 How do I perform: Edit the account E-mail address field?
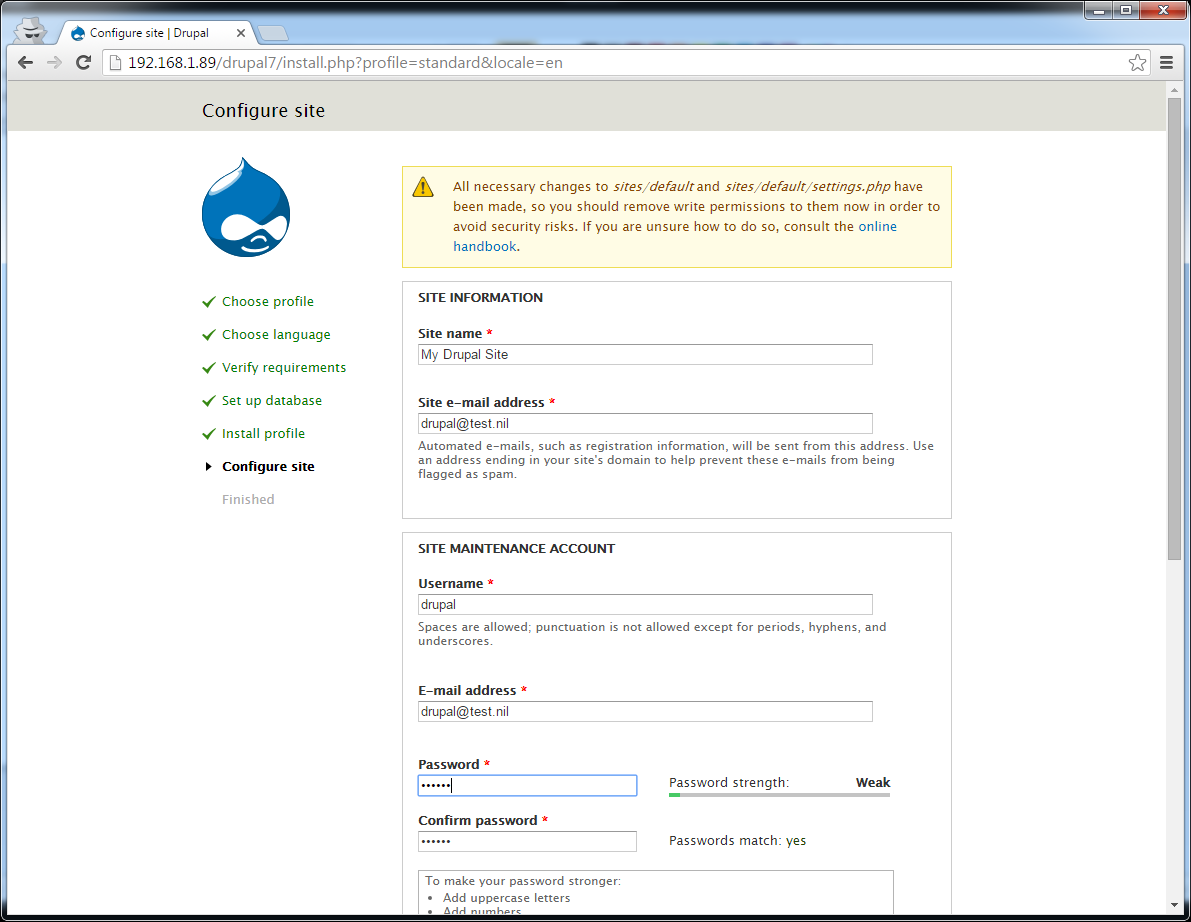[645, 712]
